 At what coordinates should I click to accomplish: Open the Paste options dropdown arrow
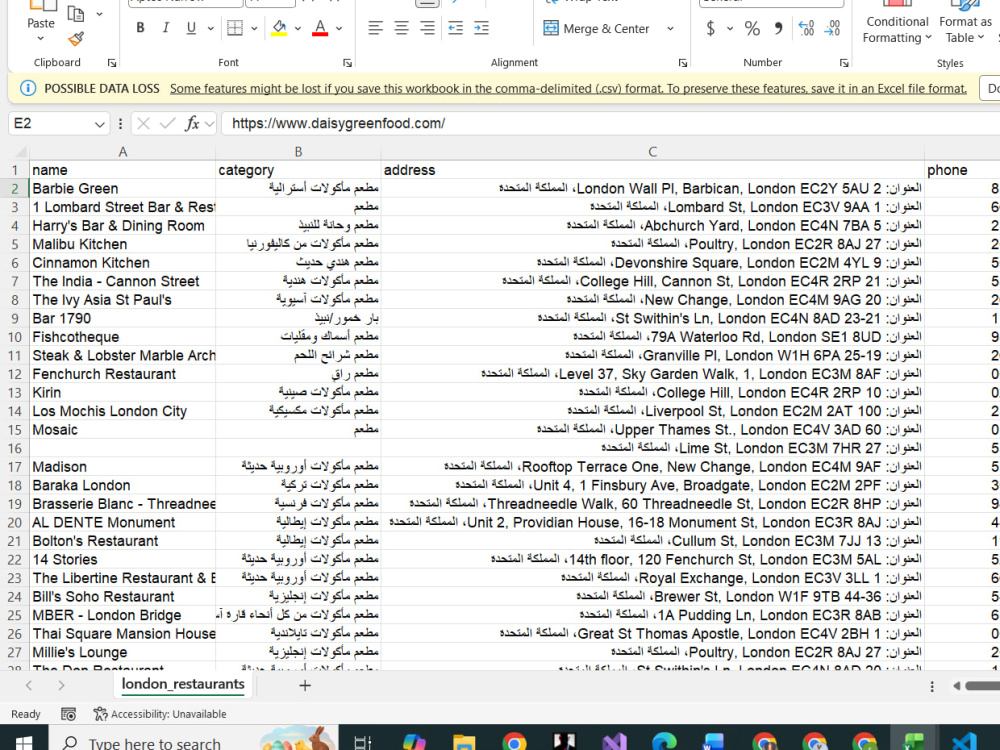[x=41, y=39]
